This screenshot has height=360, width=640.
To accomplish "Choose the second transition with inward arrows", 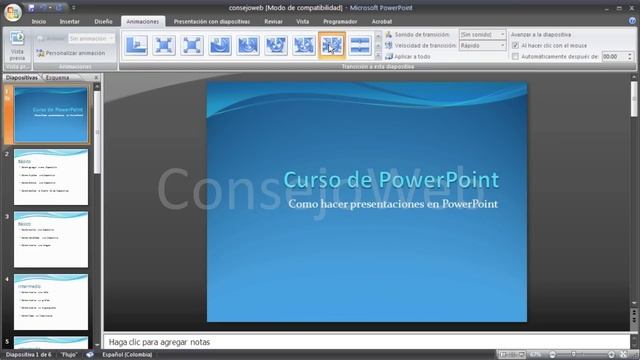I will click(164, 45).
